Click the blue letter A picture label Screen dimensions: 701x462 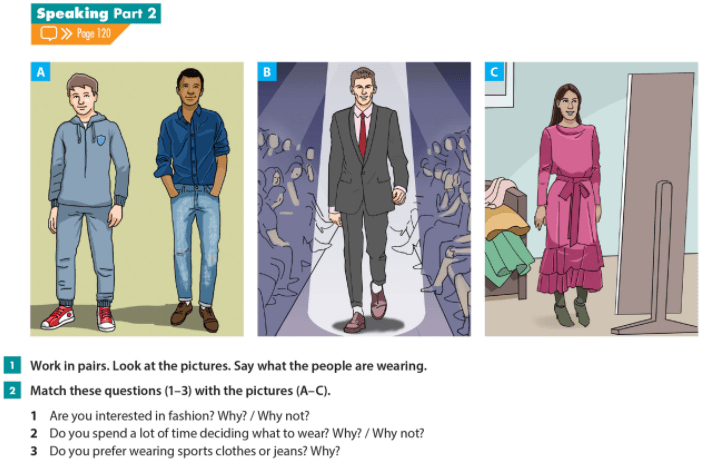[40, 72]
